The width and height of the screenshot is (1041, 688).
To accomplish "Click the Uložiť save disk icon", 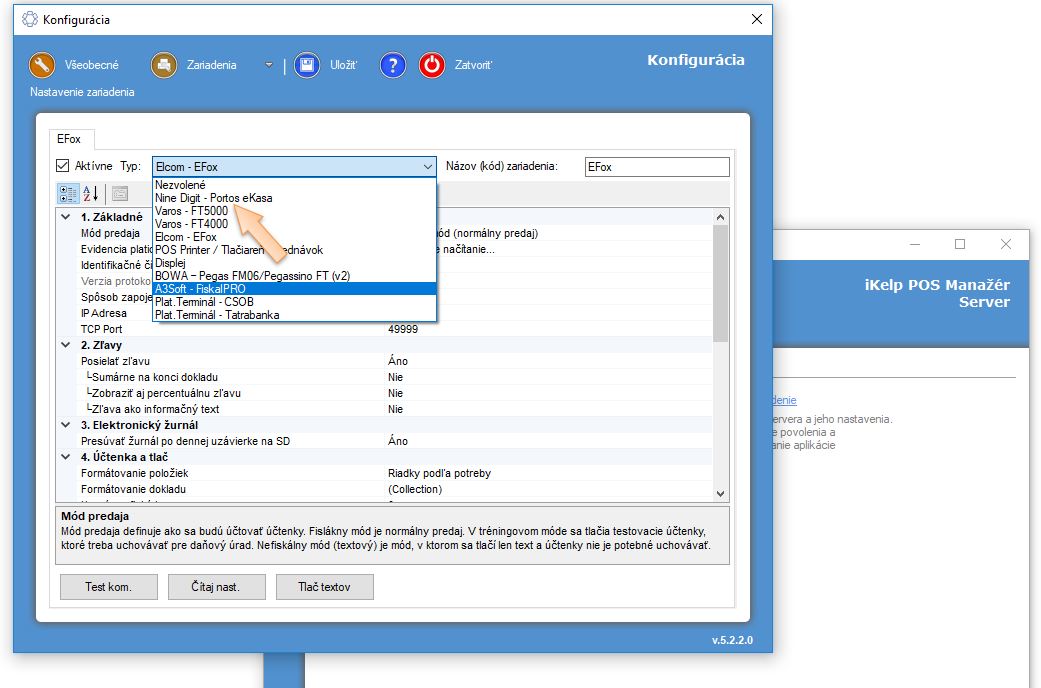I will [x=307, y=65].
